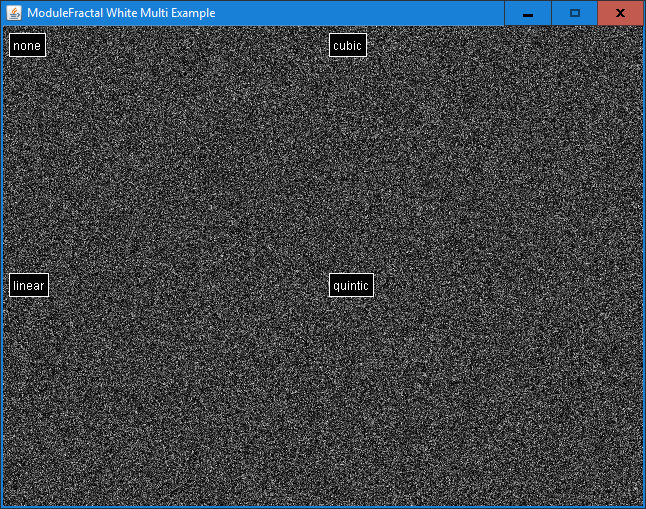Select the "cubic" interpolation label
This screenshot has width=646, height=509.
click(x=347, y=45)
